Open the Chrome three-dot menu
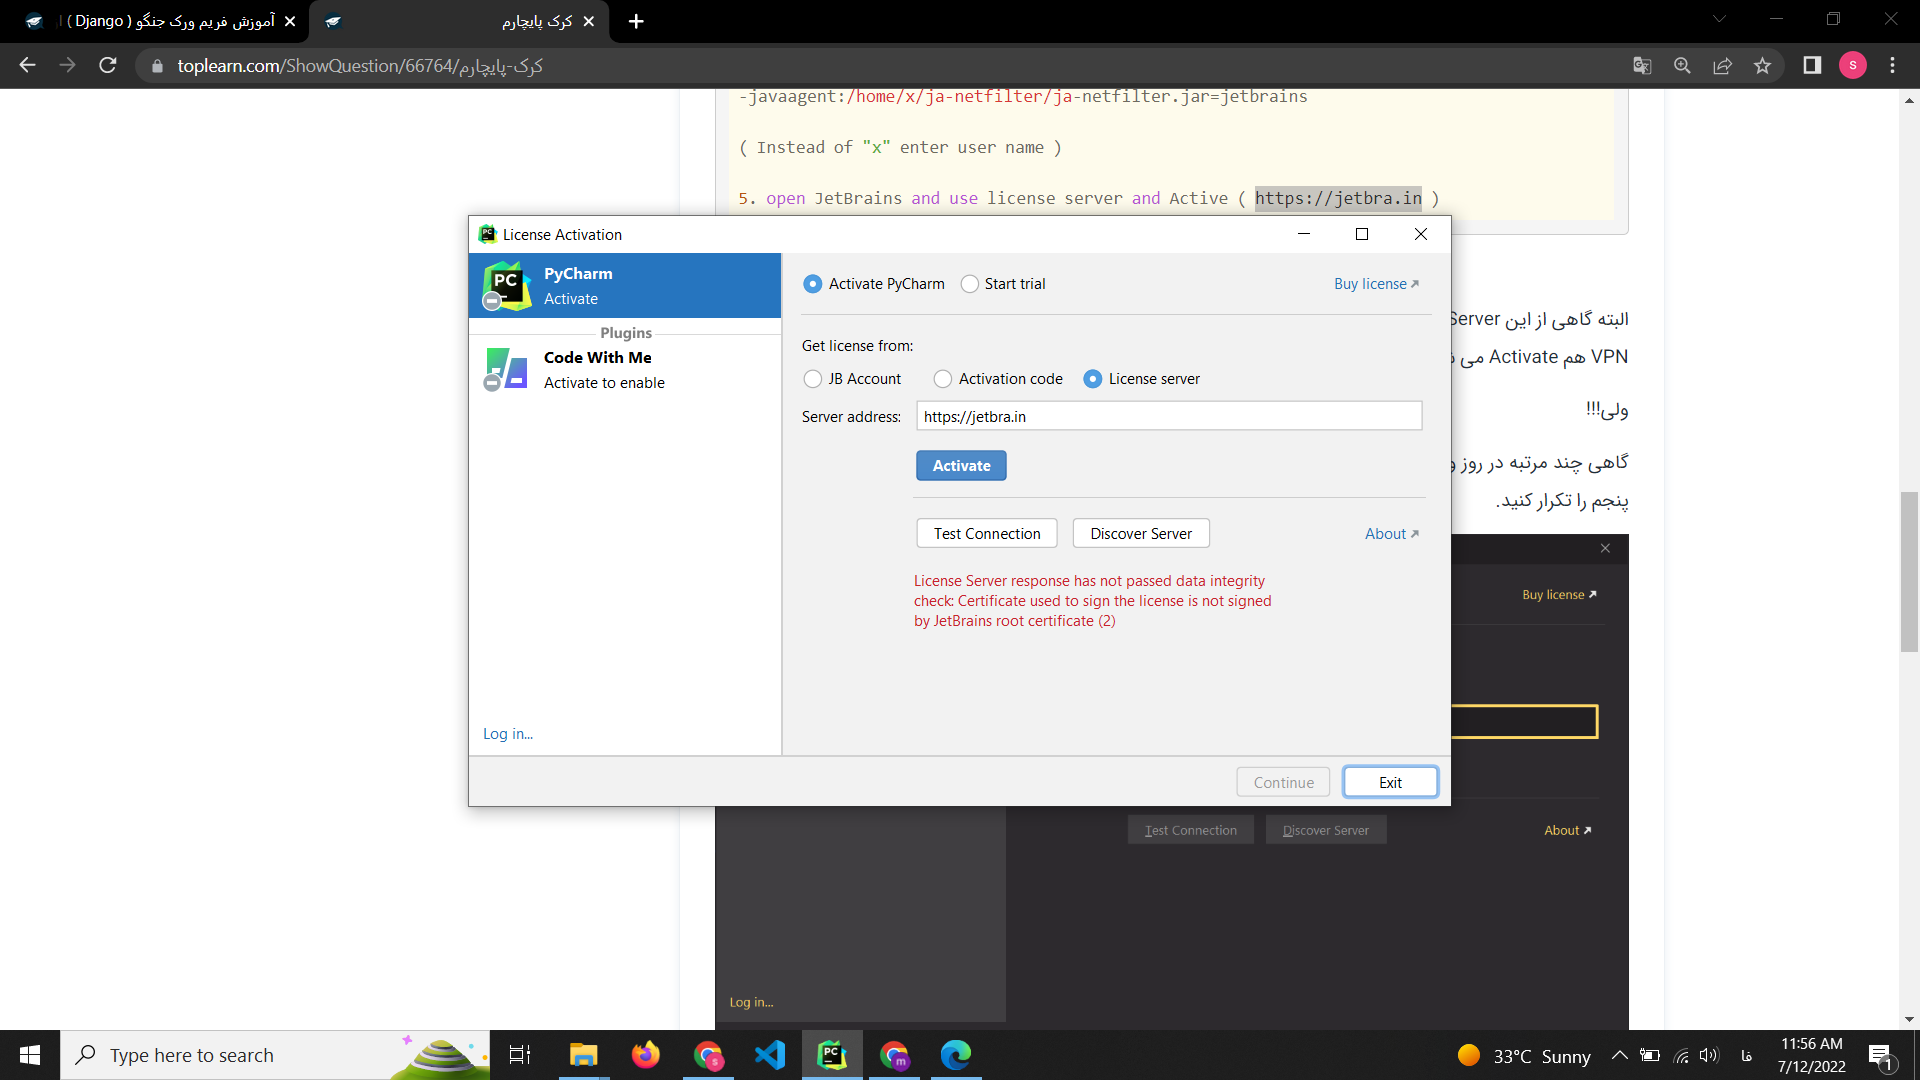 (1892, 66)
